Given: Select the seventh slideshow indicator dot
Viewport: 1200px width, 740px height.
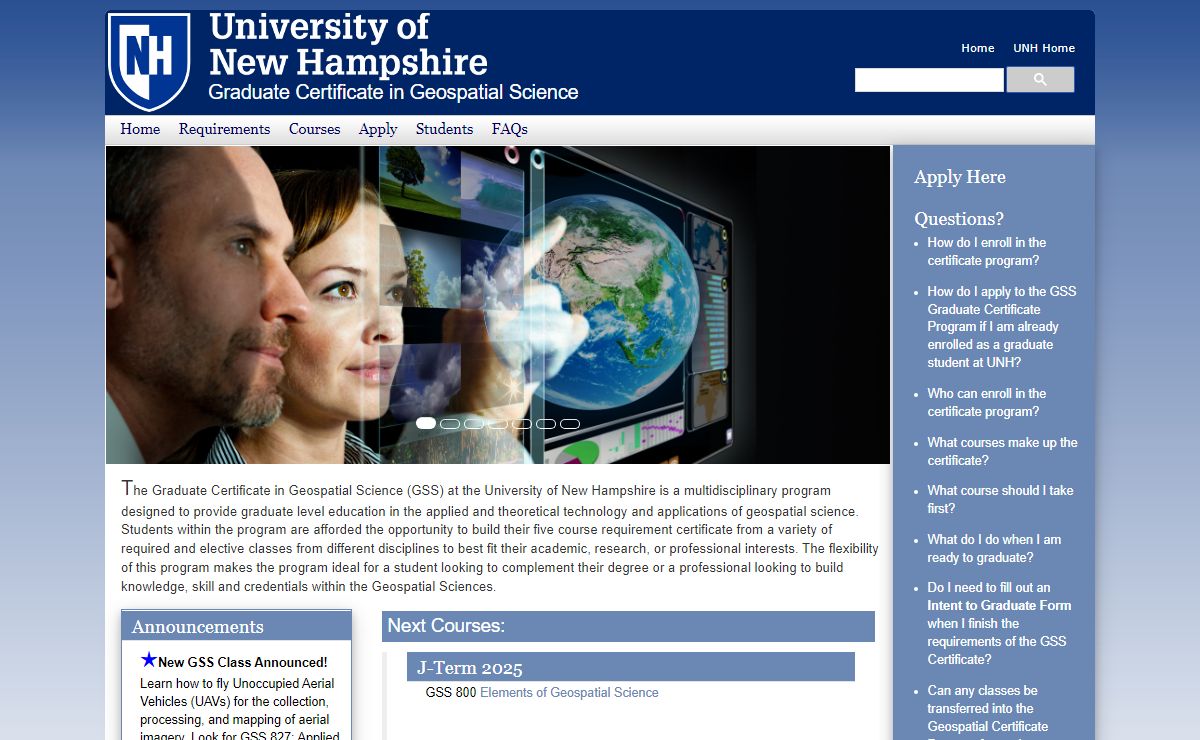Looking at the screenshot, I should tap(570, 424).
